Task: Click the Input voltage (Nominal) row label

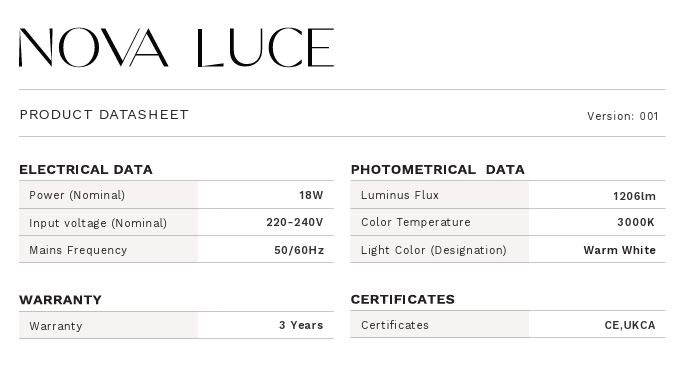Action: pyautogui.click(x=98, y=223)
